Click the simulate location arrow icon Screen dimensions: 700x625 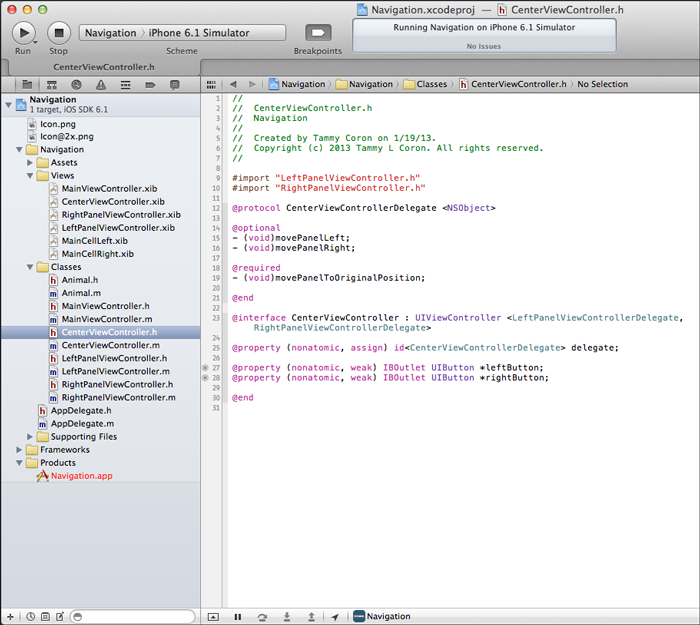point(335,617)
